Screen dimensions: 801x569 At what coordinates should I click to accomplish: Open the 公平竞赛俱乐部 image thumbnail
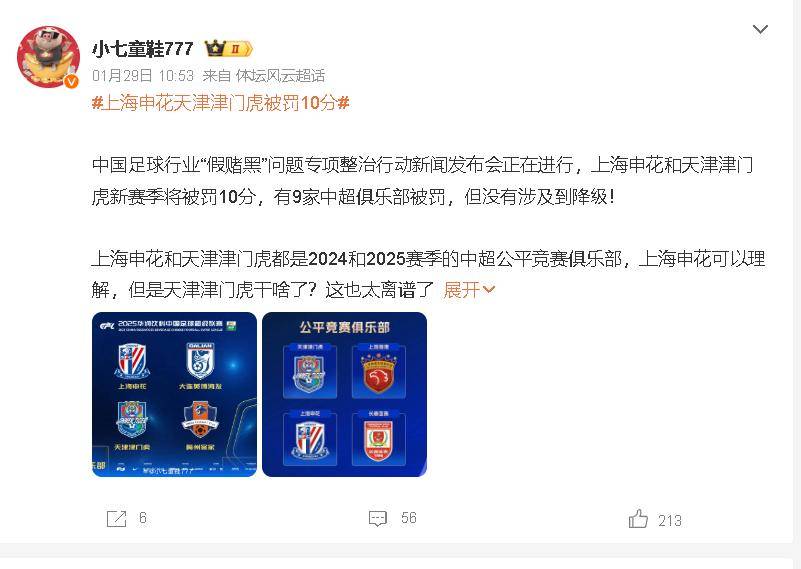click(x=344, y=394)
